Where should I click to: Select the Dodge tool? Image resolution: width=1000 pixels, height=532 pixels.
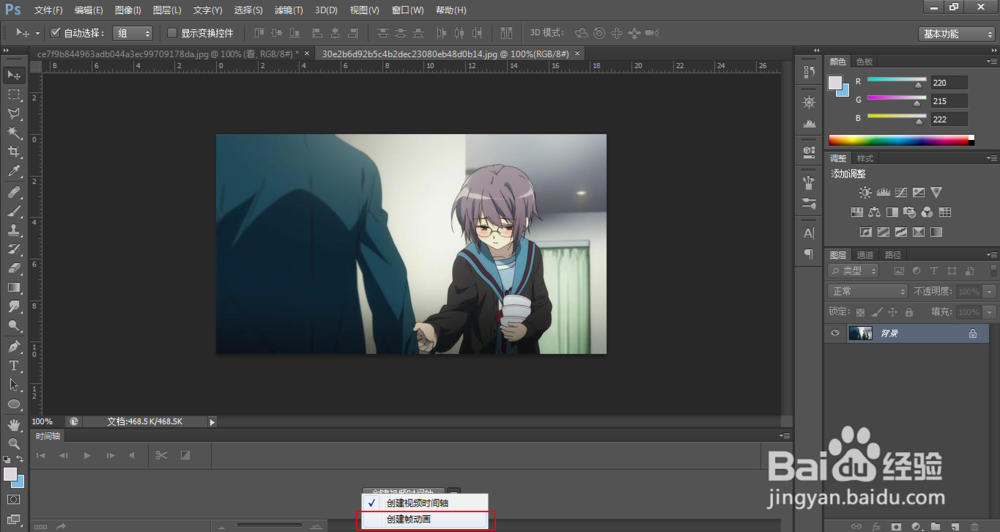pyautogui.click(x=13, y=326)
